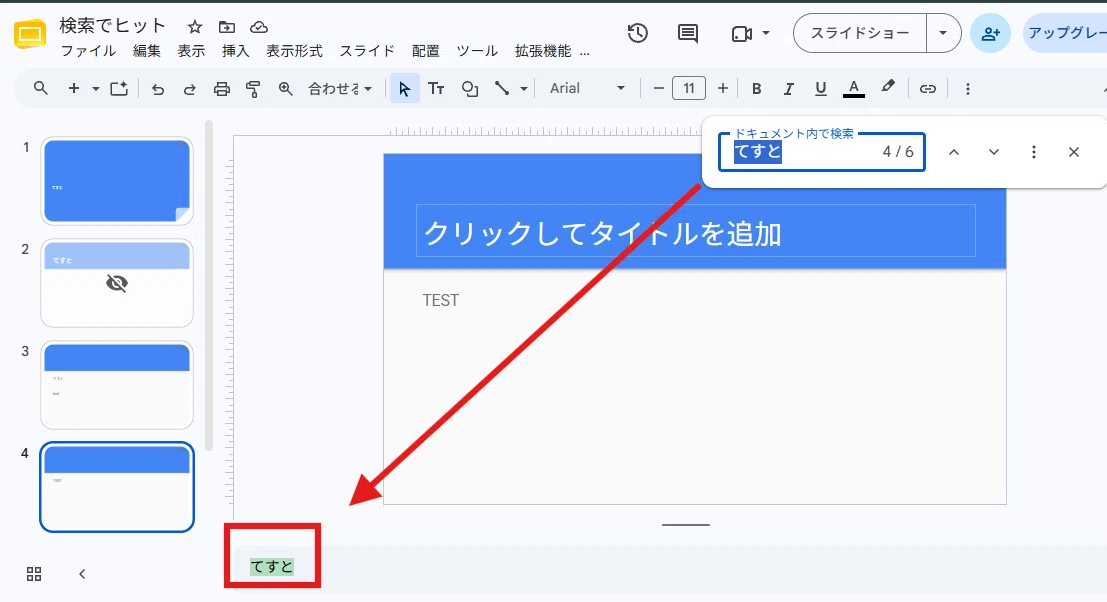
Task: Open search box more options dots
Action: [x=1034, y=152]
